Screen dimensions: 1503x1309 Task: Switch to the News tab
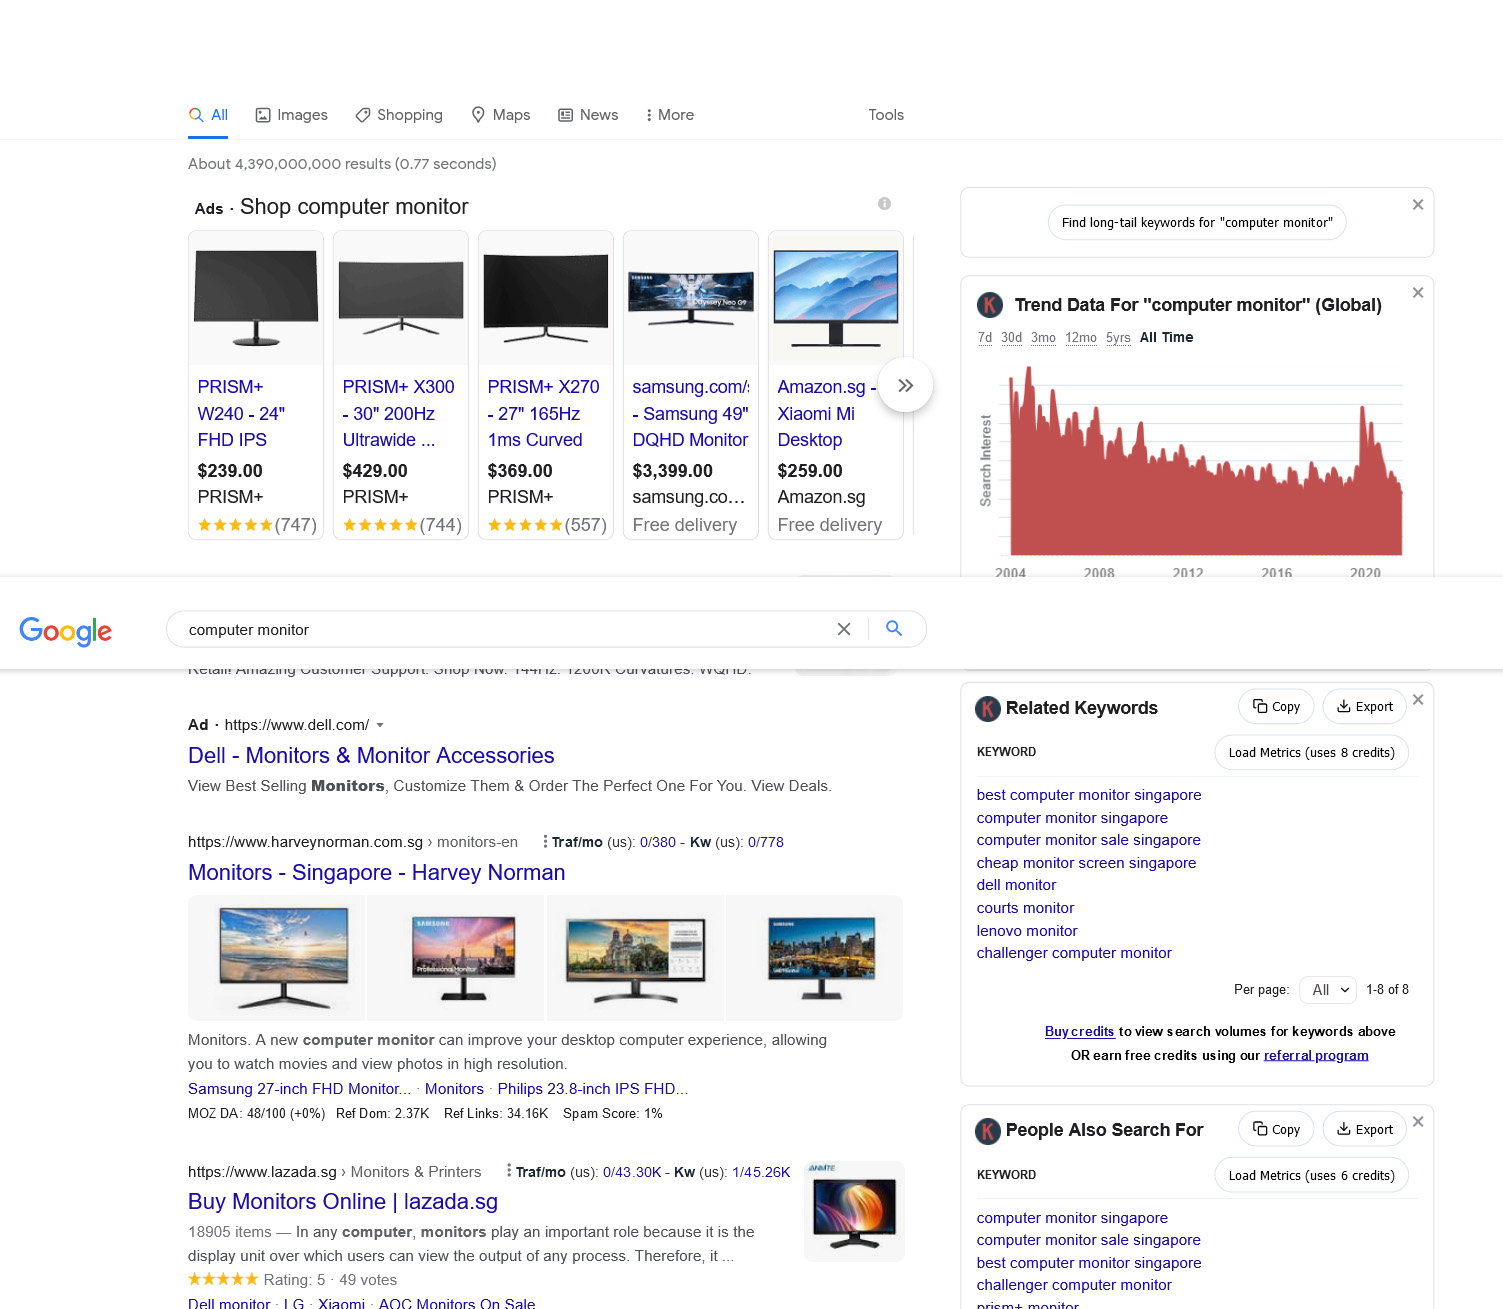pos(588,115)
